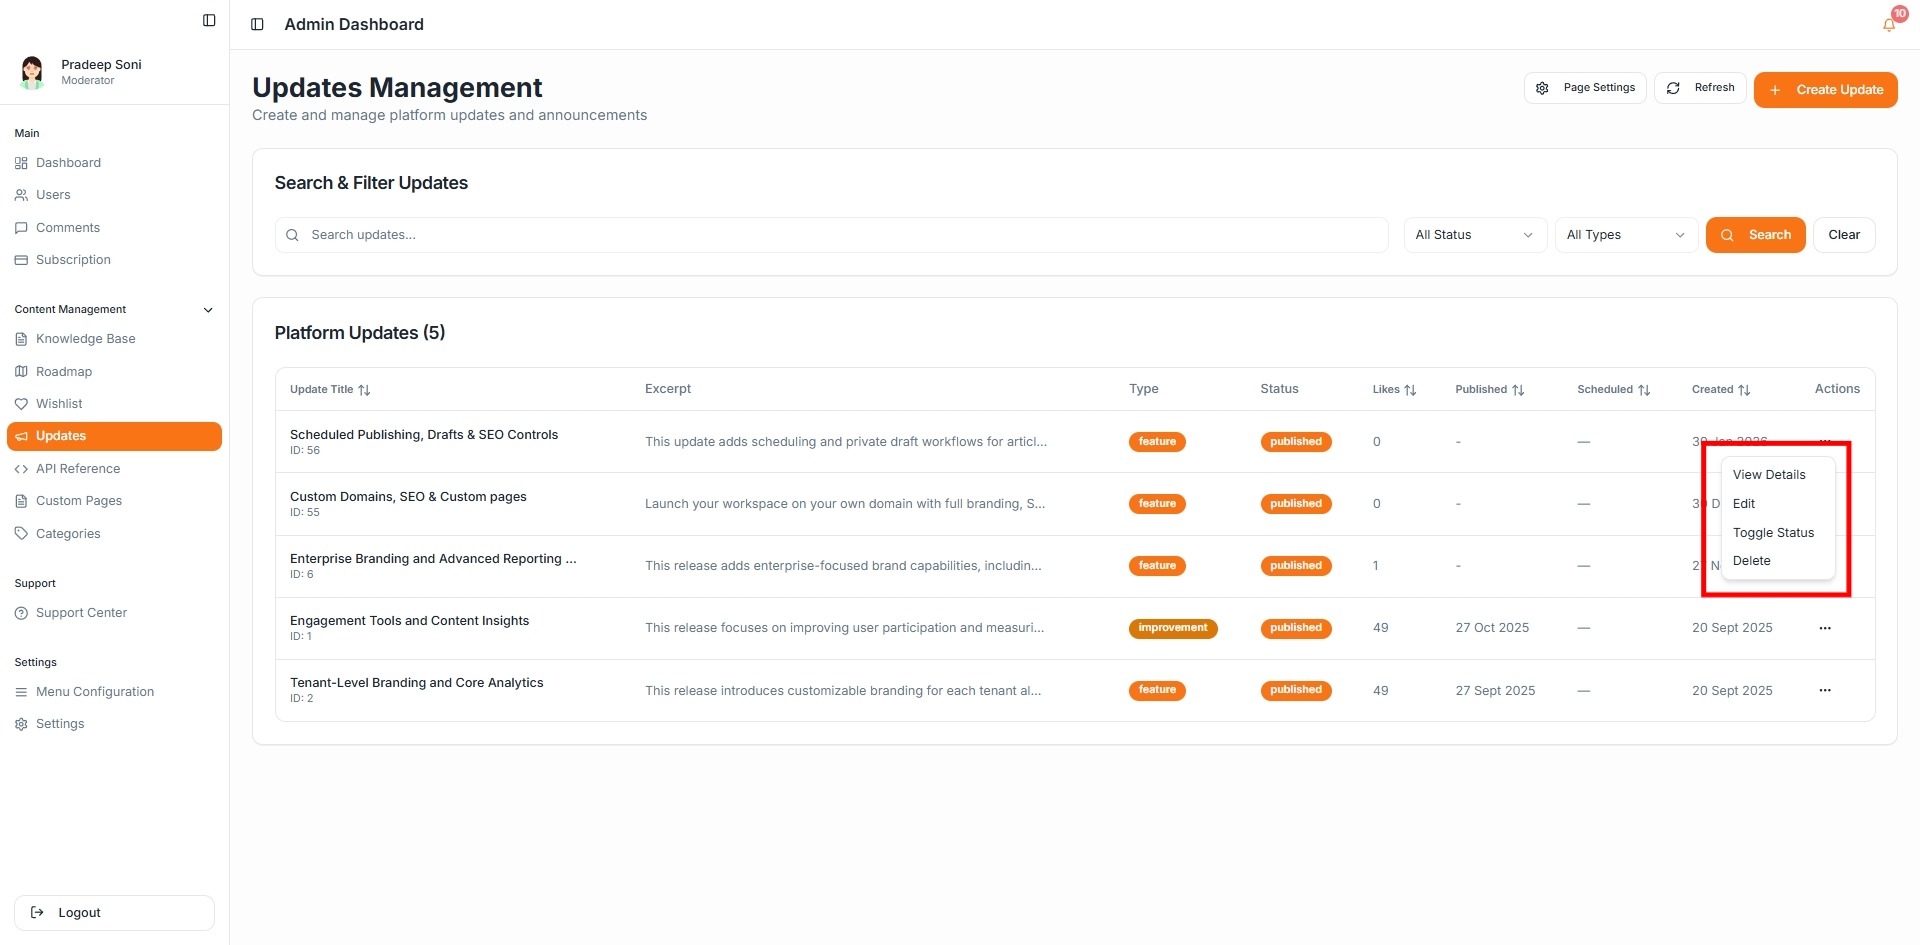Collapse sidebar using top panel icon
The image size is (1920, 945).
pos(209,20)
